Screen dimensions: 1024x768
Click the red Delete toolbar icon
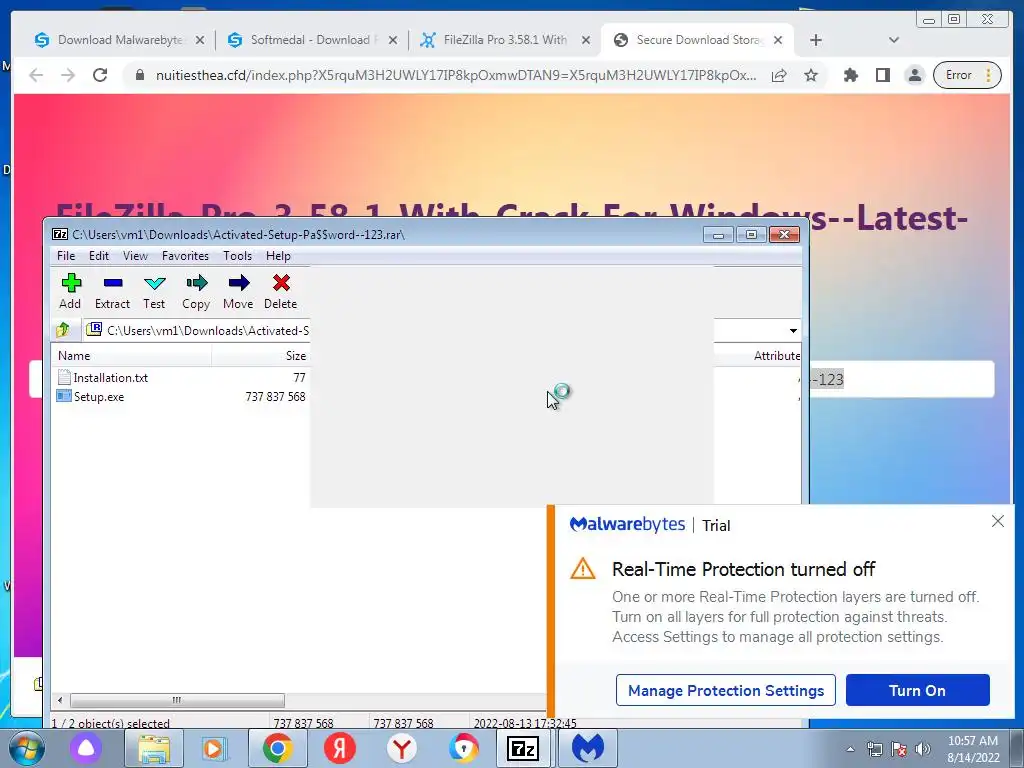click(281, 291)
